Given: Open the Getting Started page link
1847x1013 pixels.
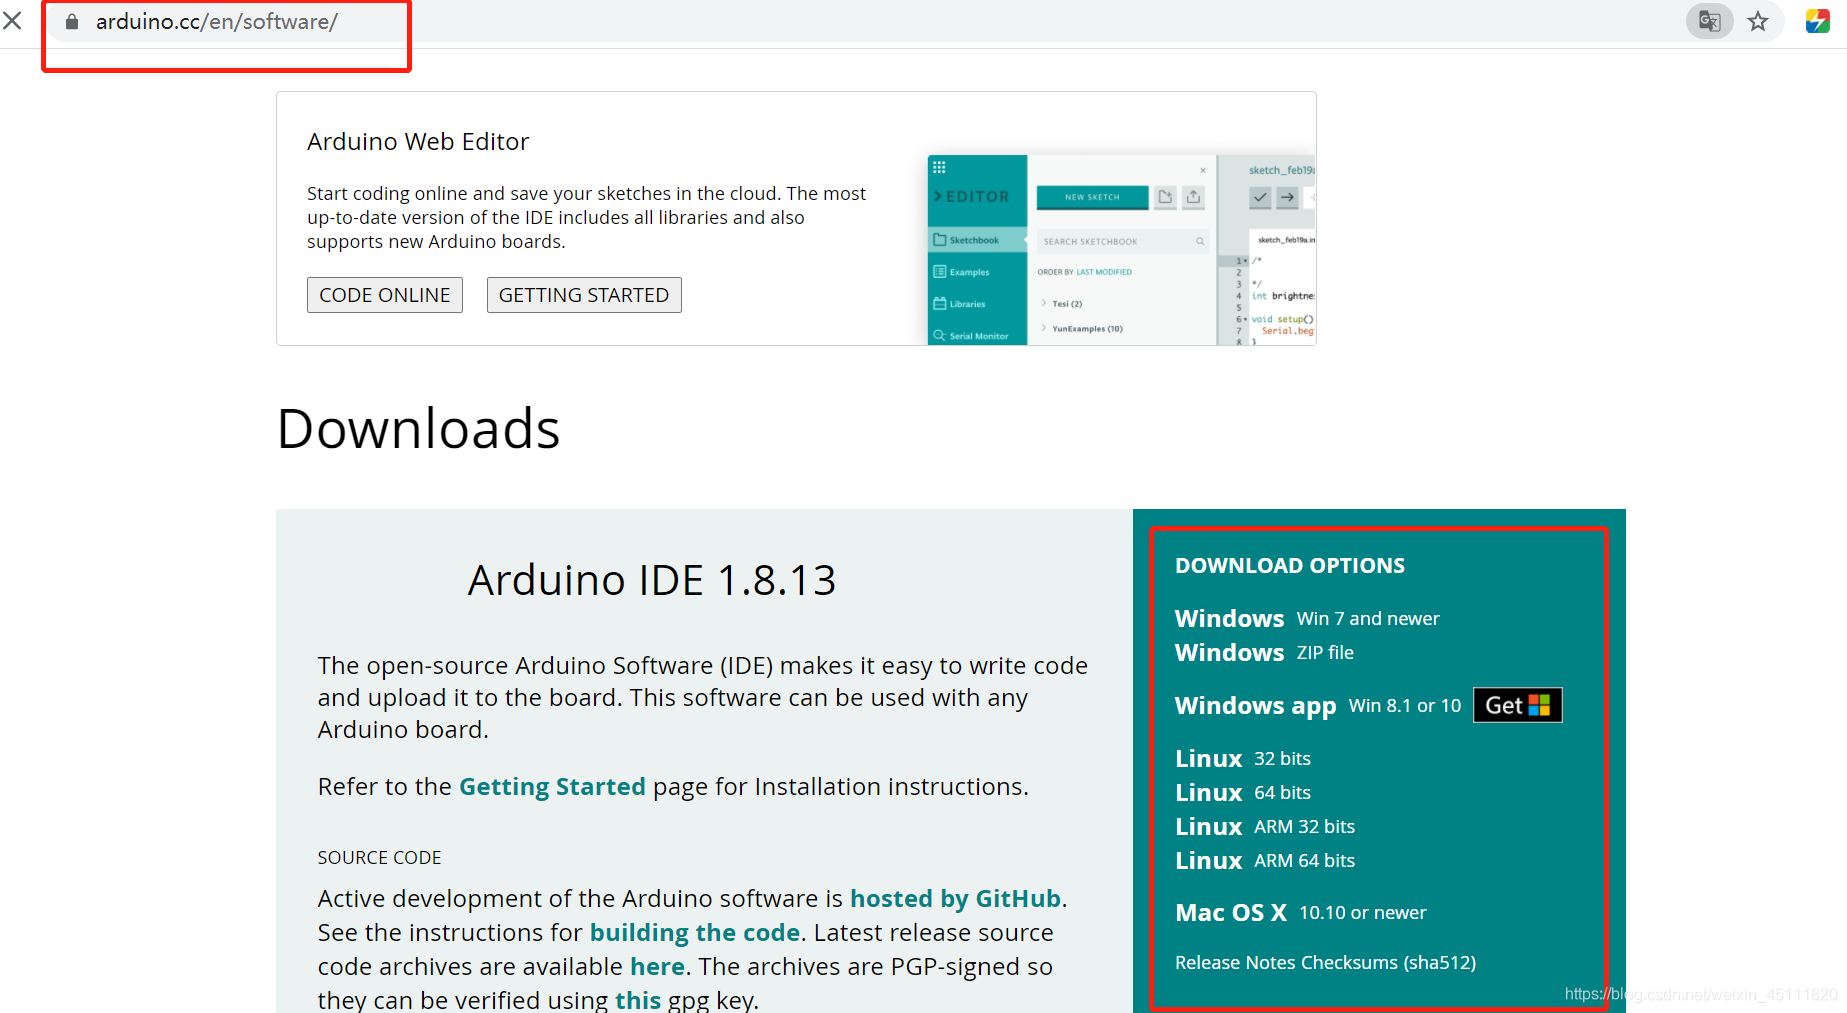Looking at the screenshot, I should [x=552, y=787].
